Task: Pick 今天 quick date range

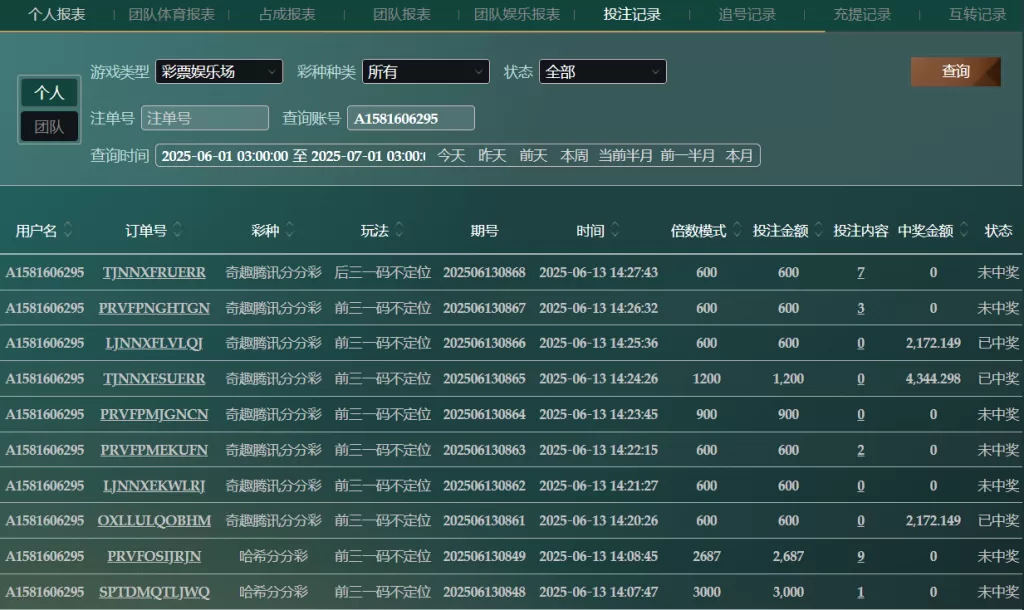Action: pyautogui.click(x=451, y=155)
